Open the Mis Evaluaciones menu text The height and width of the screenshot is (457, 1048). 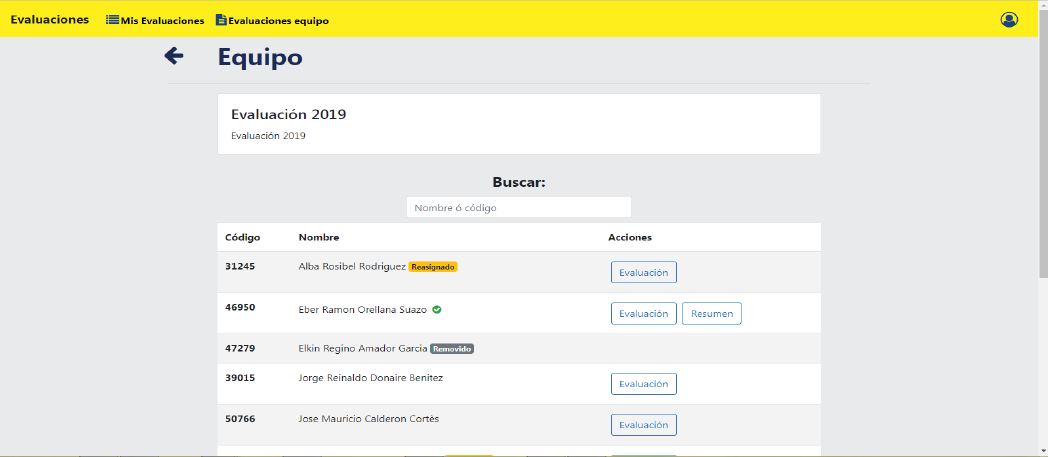coord(163,21)
